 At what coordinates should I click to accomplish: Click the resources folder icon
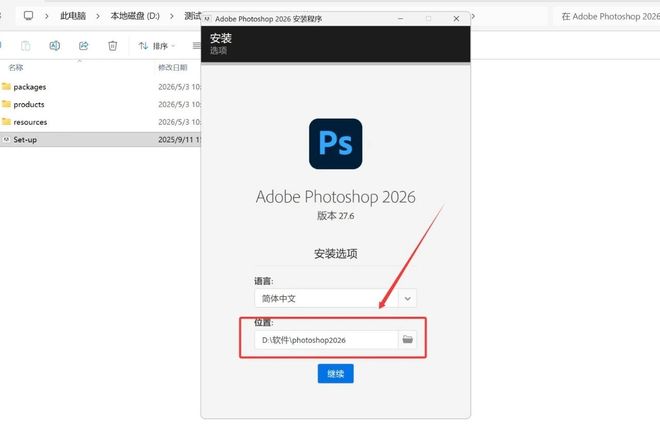point(6,122)
